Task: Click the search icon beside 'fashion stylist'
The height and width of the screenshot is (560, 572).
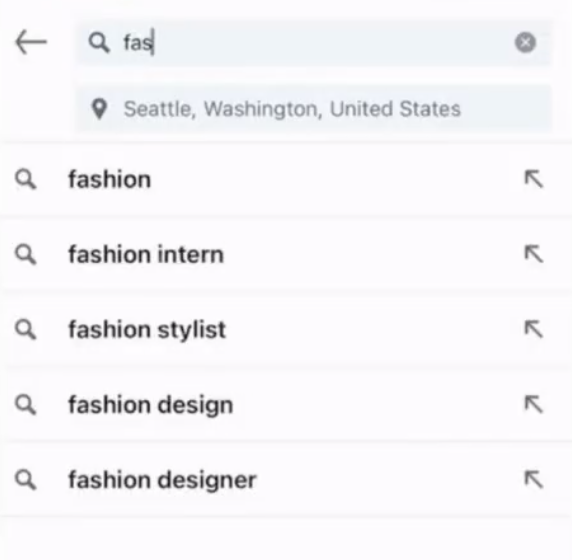Action: tap(26, 329)
